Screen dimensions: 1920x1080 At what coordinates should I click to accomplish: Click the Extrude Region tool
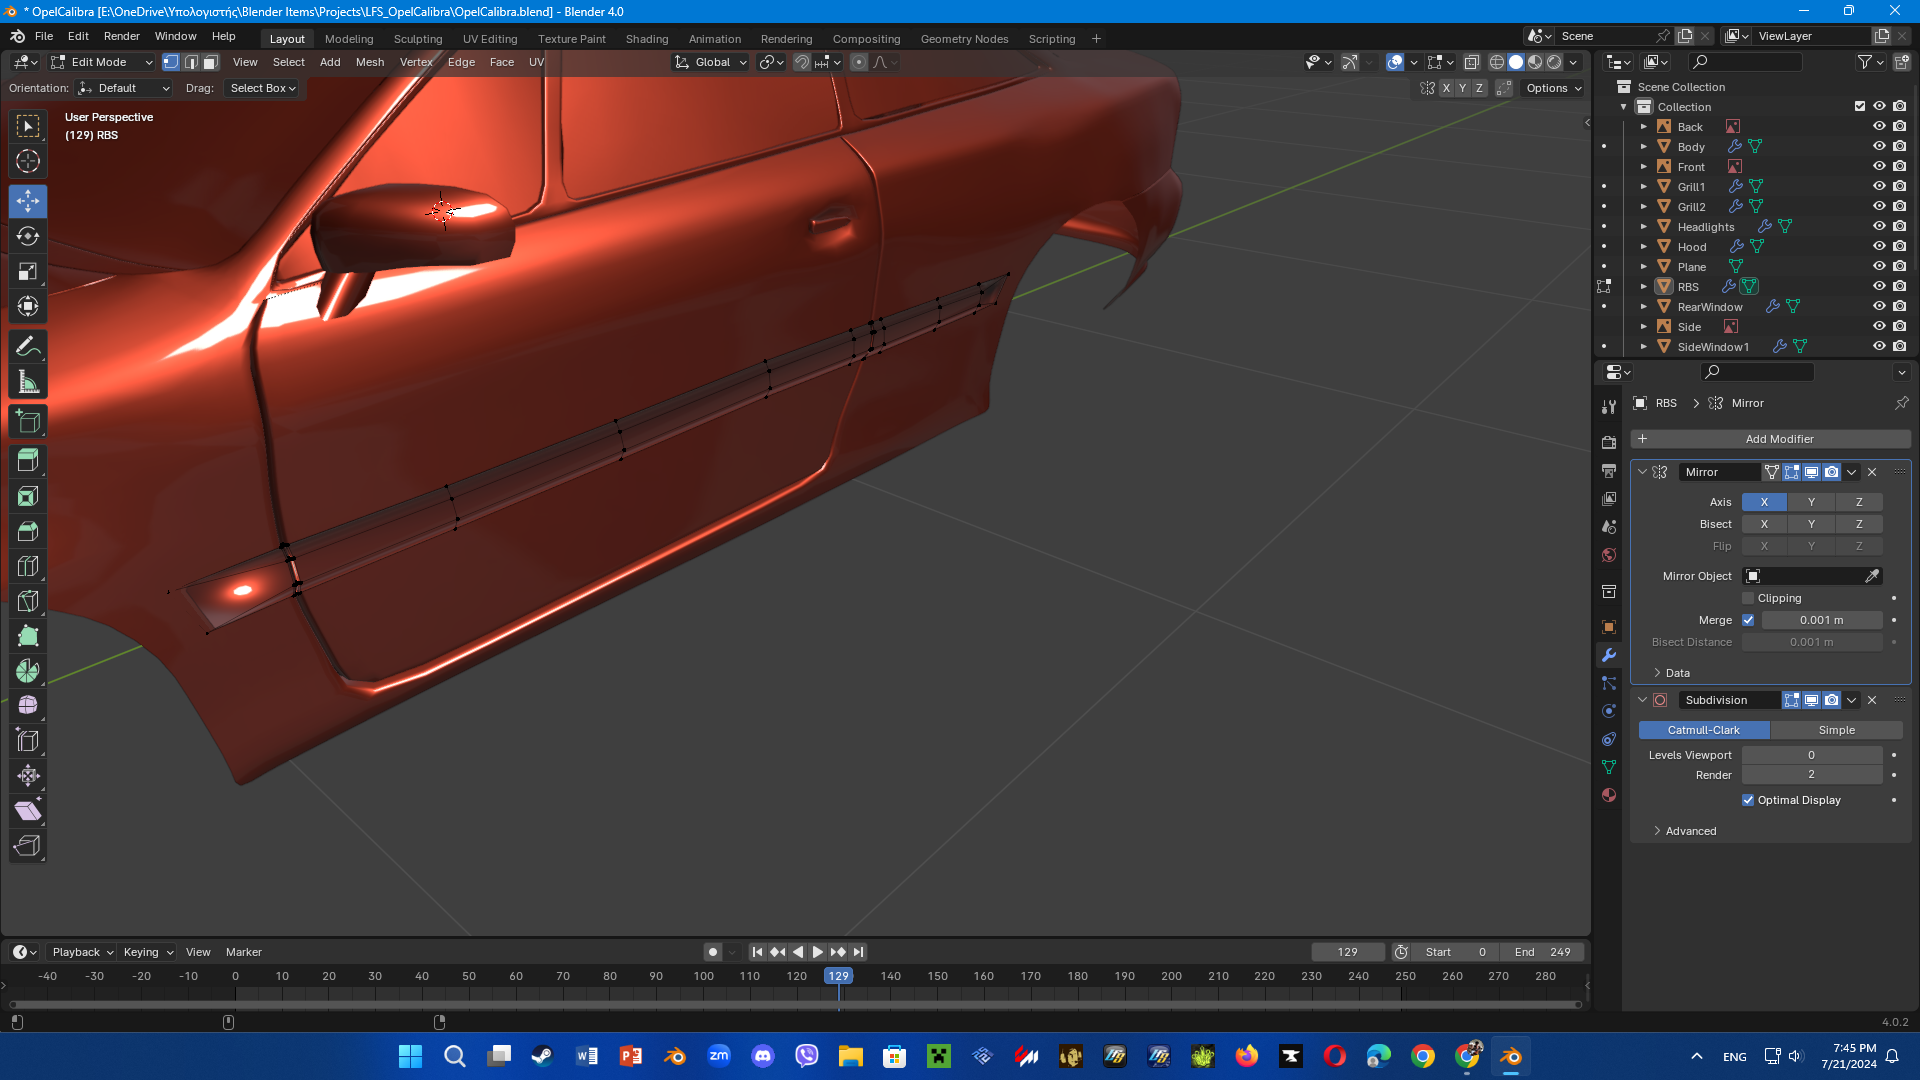click(x=28, y=461)
